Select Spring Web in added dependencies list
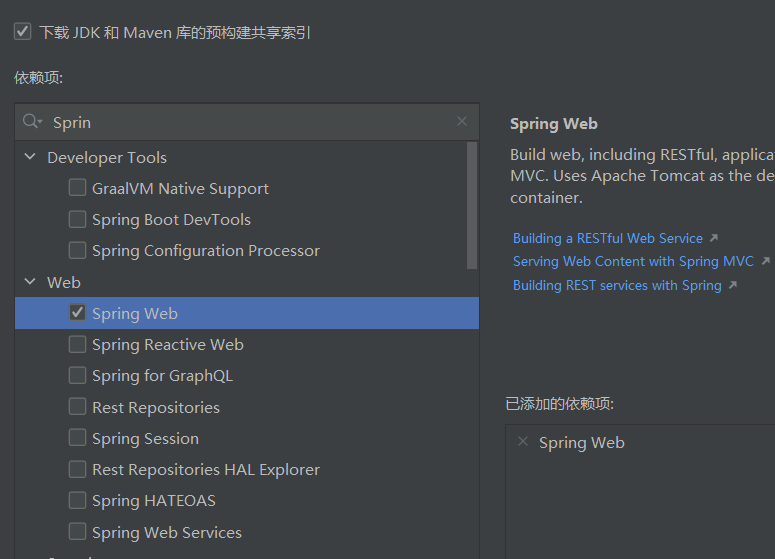The width and height of the screenshot is (775, 559). [582, 443]
